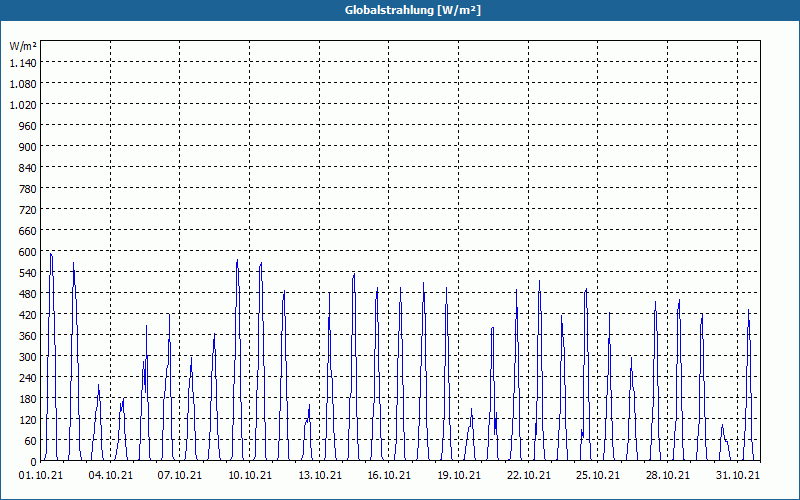Select the 01.10.21 date label

(x=41, y=476)
